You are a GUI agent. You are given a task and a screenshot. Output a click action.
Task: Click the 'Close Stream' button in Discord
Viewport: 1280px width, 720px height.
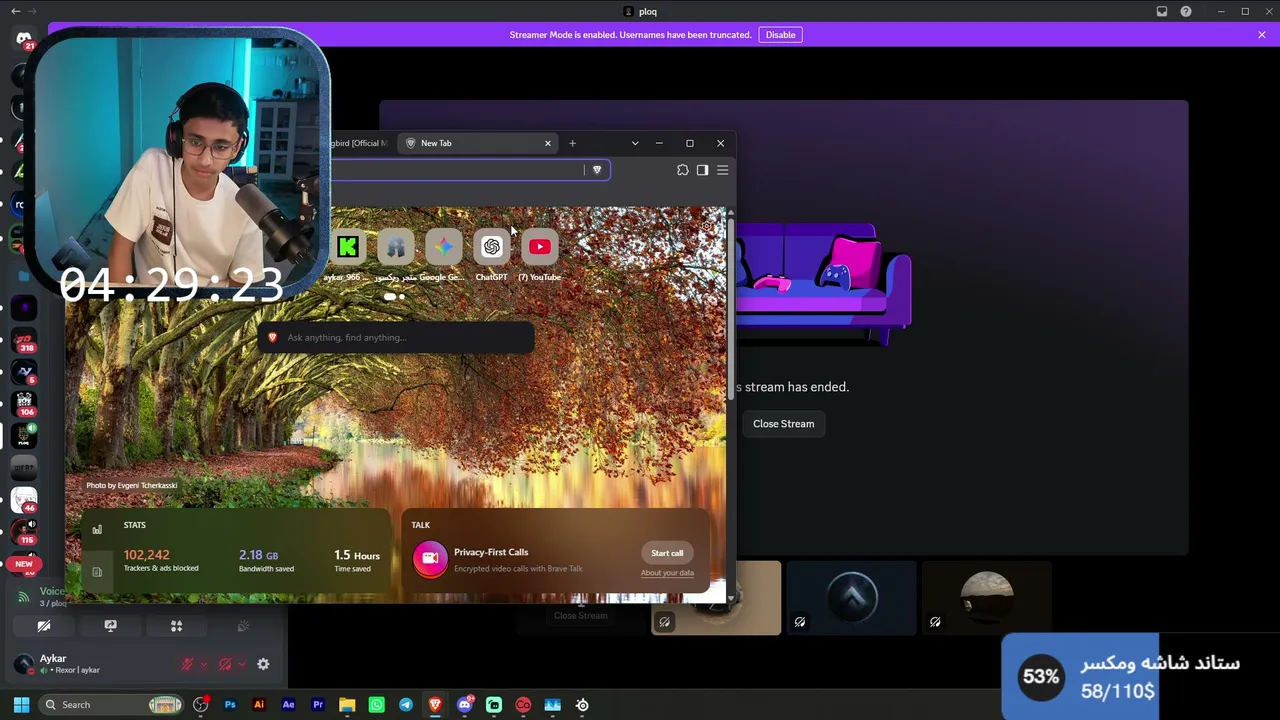point(784,424)
